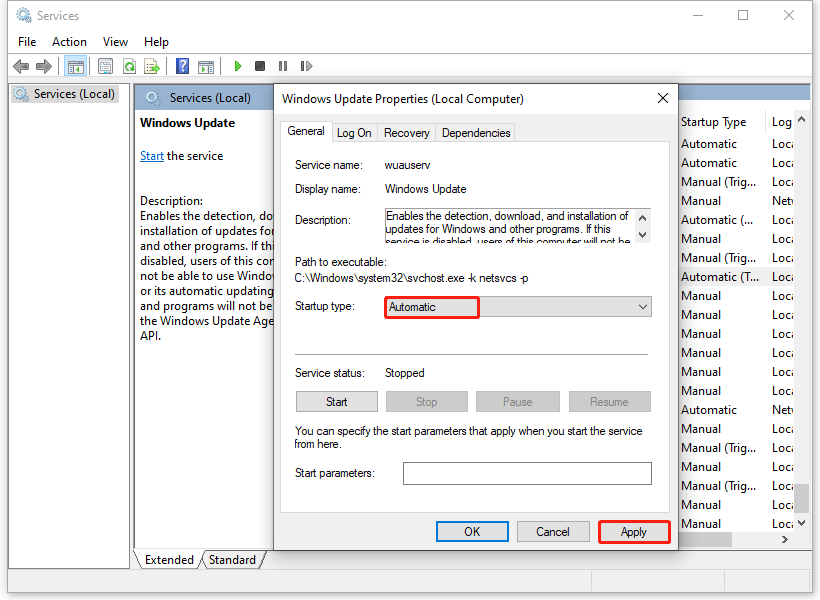This screenshot has width=820, height=600.
Task: Go back with the toolbar Back arrow
Action: coord(21,66)
